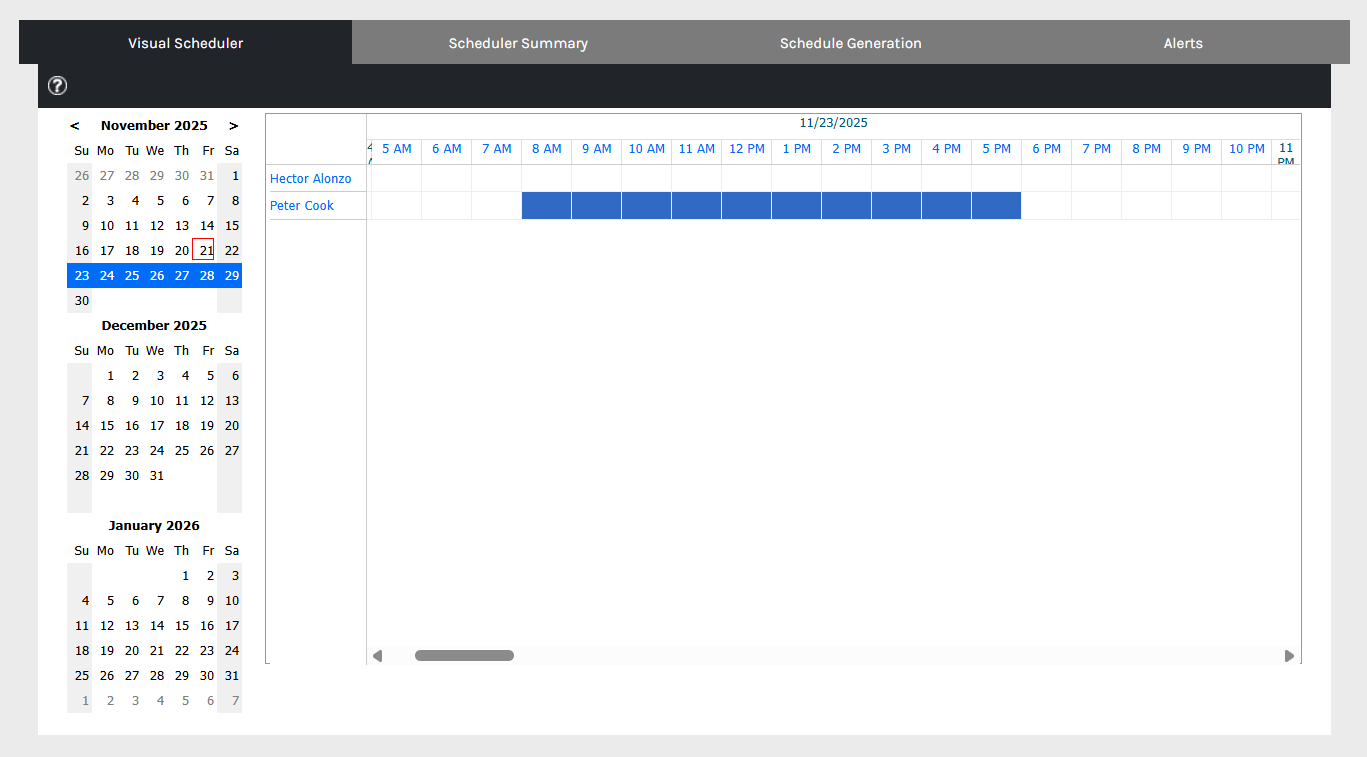Viewport: 1367px width, 757px height.
Task: Click the 5 PM time header
Action: click(997, 149)
